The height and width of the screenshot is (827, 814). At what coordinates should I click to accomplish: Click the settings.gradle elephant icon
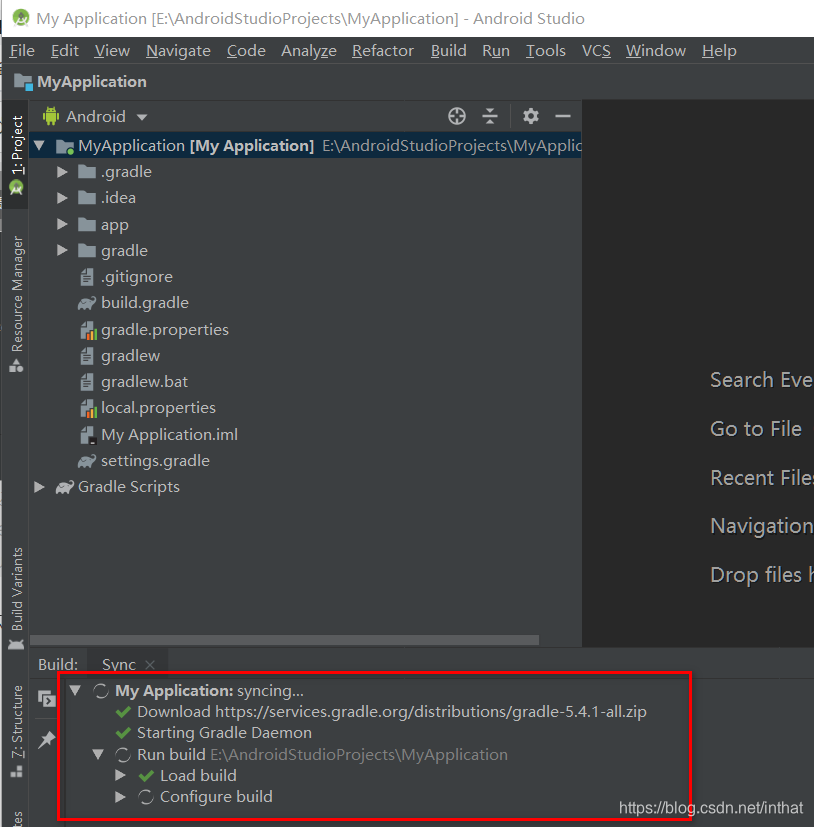[x=87, y=461]
